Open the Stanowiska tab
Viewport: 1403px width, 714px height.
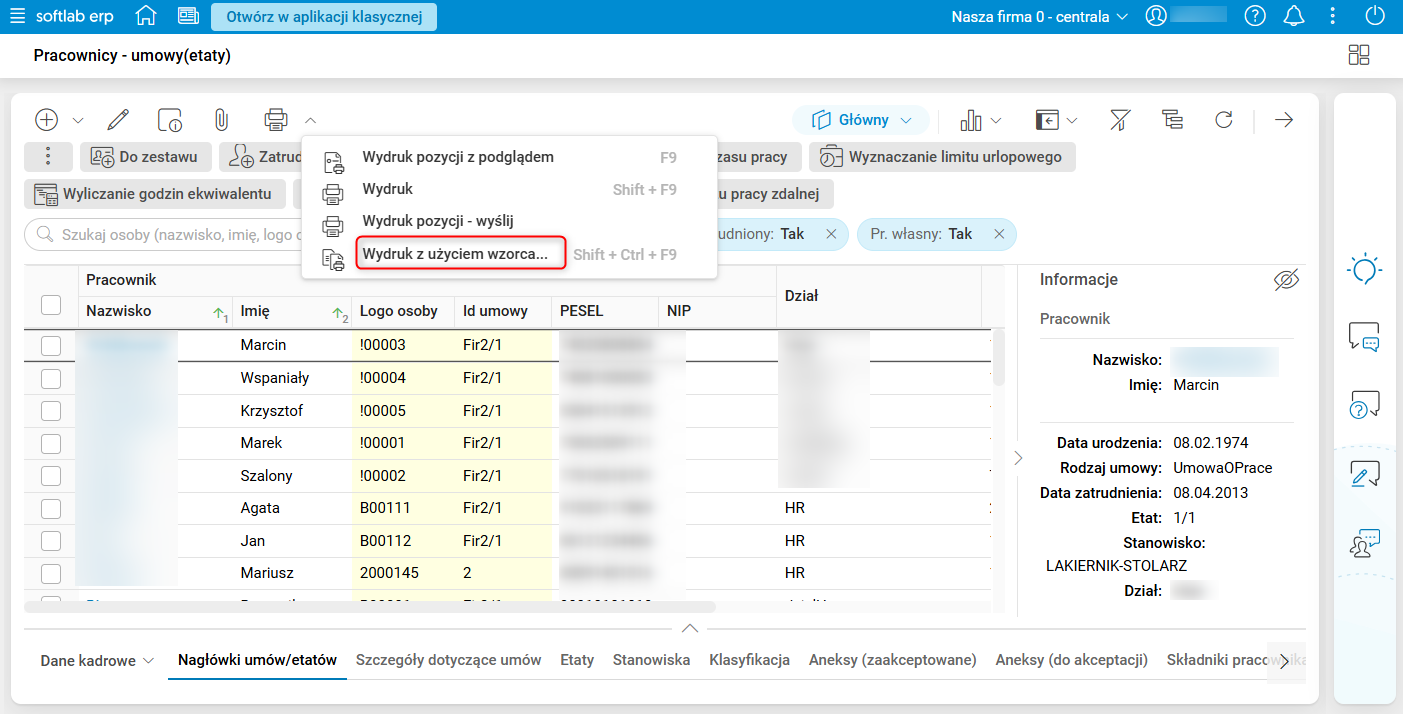pos(651,660)
